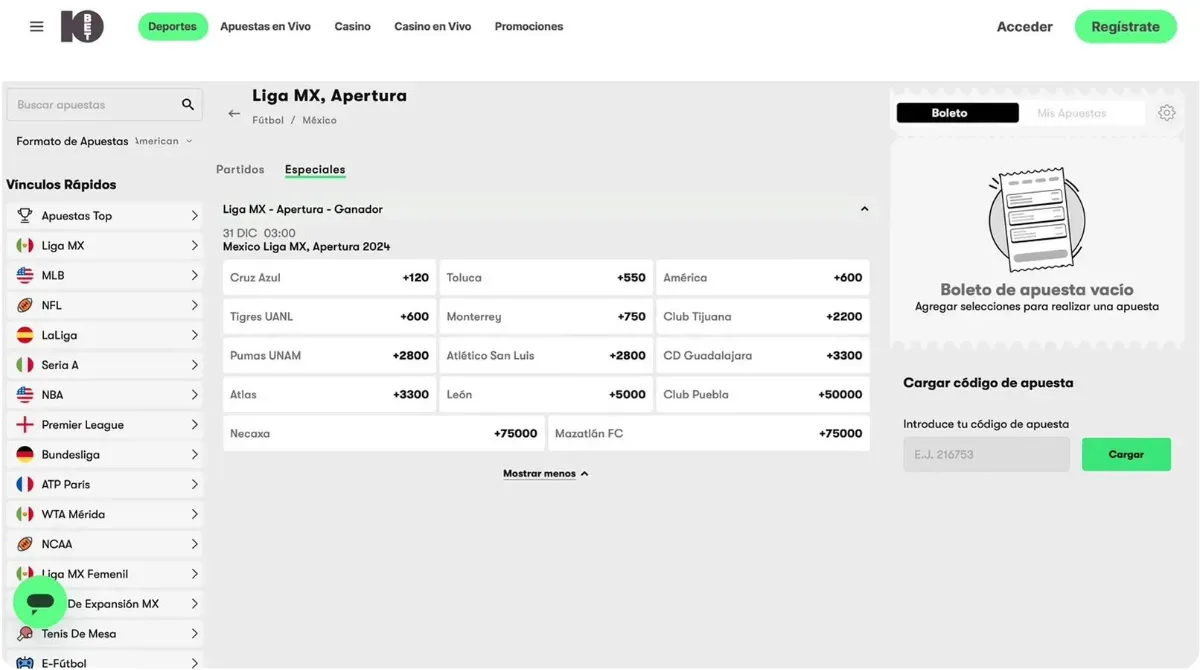Select Cruz Azul +120 odds
The image size is (1200, 670).
(x=329, y=278)
